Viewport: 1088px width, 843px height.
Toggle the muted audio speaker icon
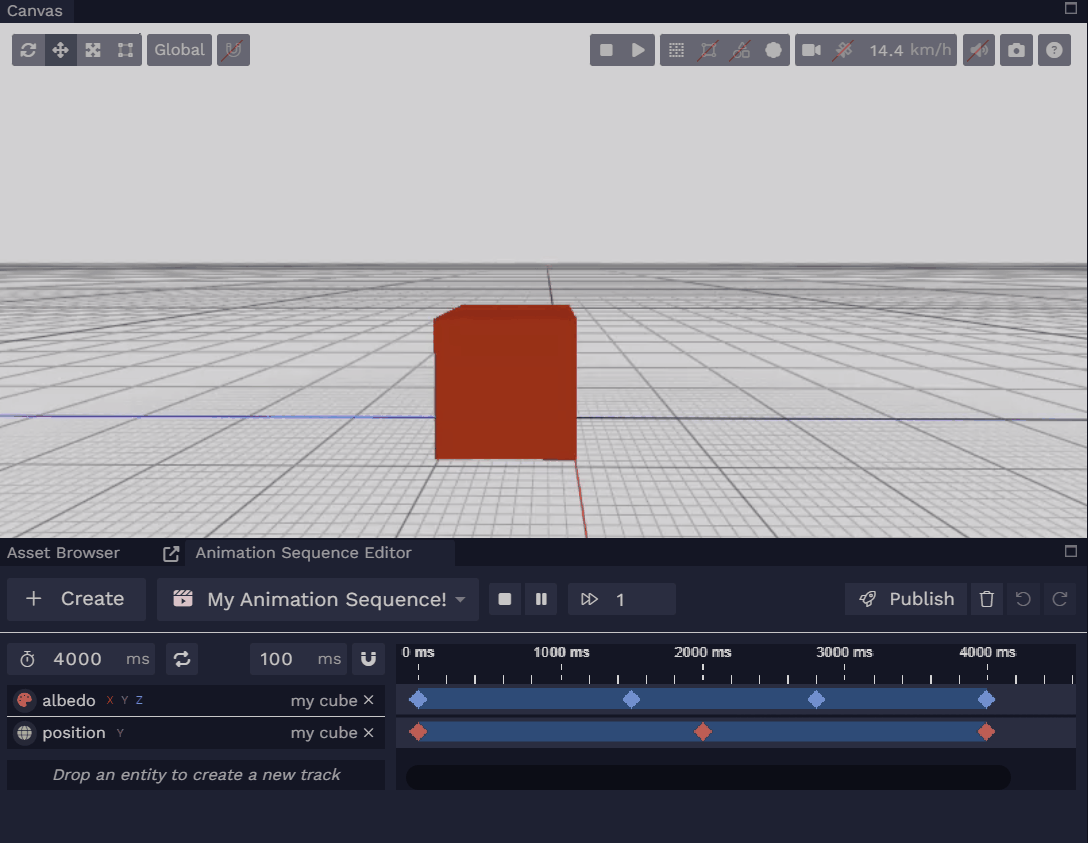coord(978,50)
